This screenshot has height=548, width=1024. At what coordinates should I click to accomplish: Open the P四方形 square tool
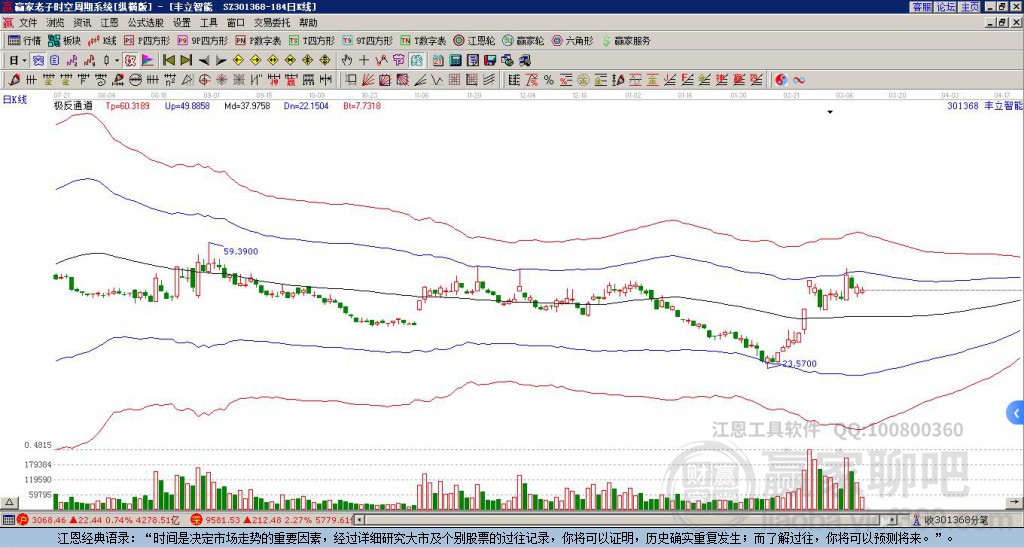click(147, 40)
